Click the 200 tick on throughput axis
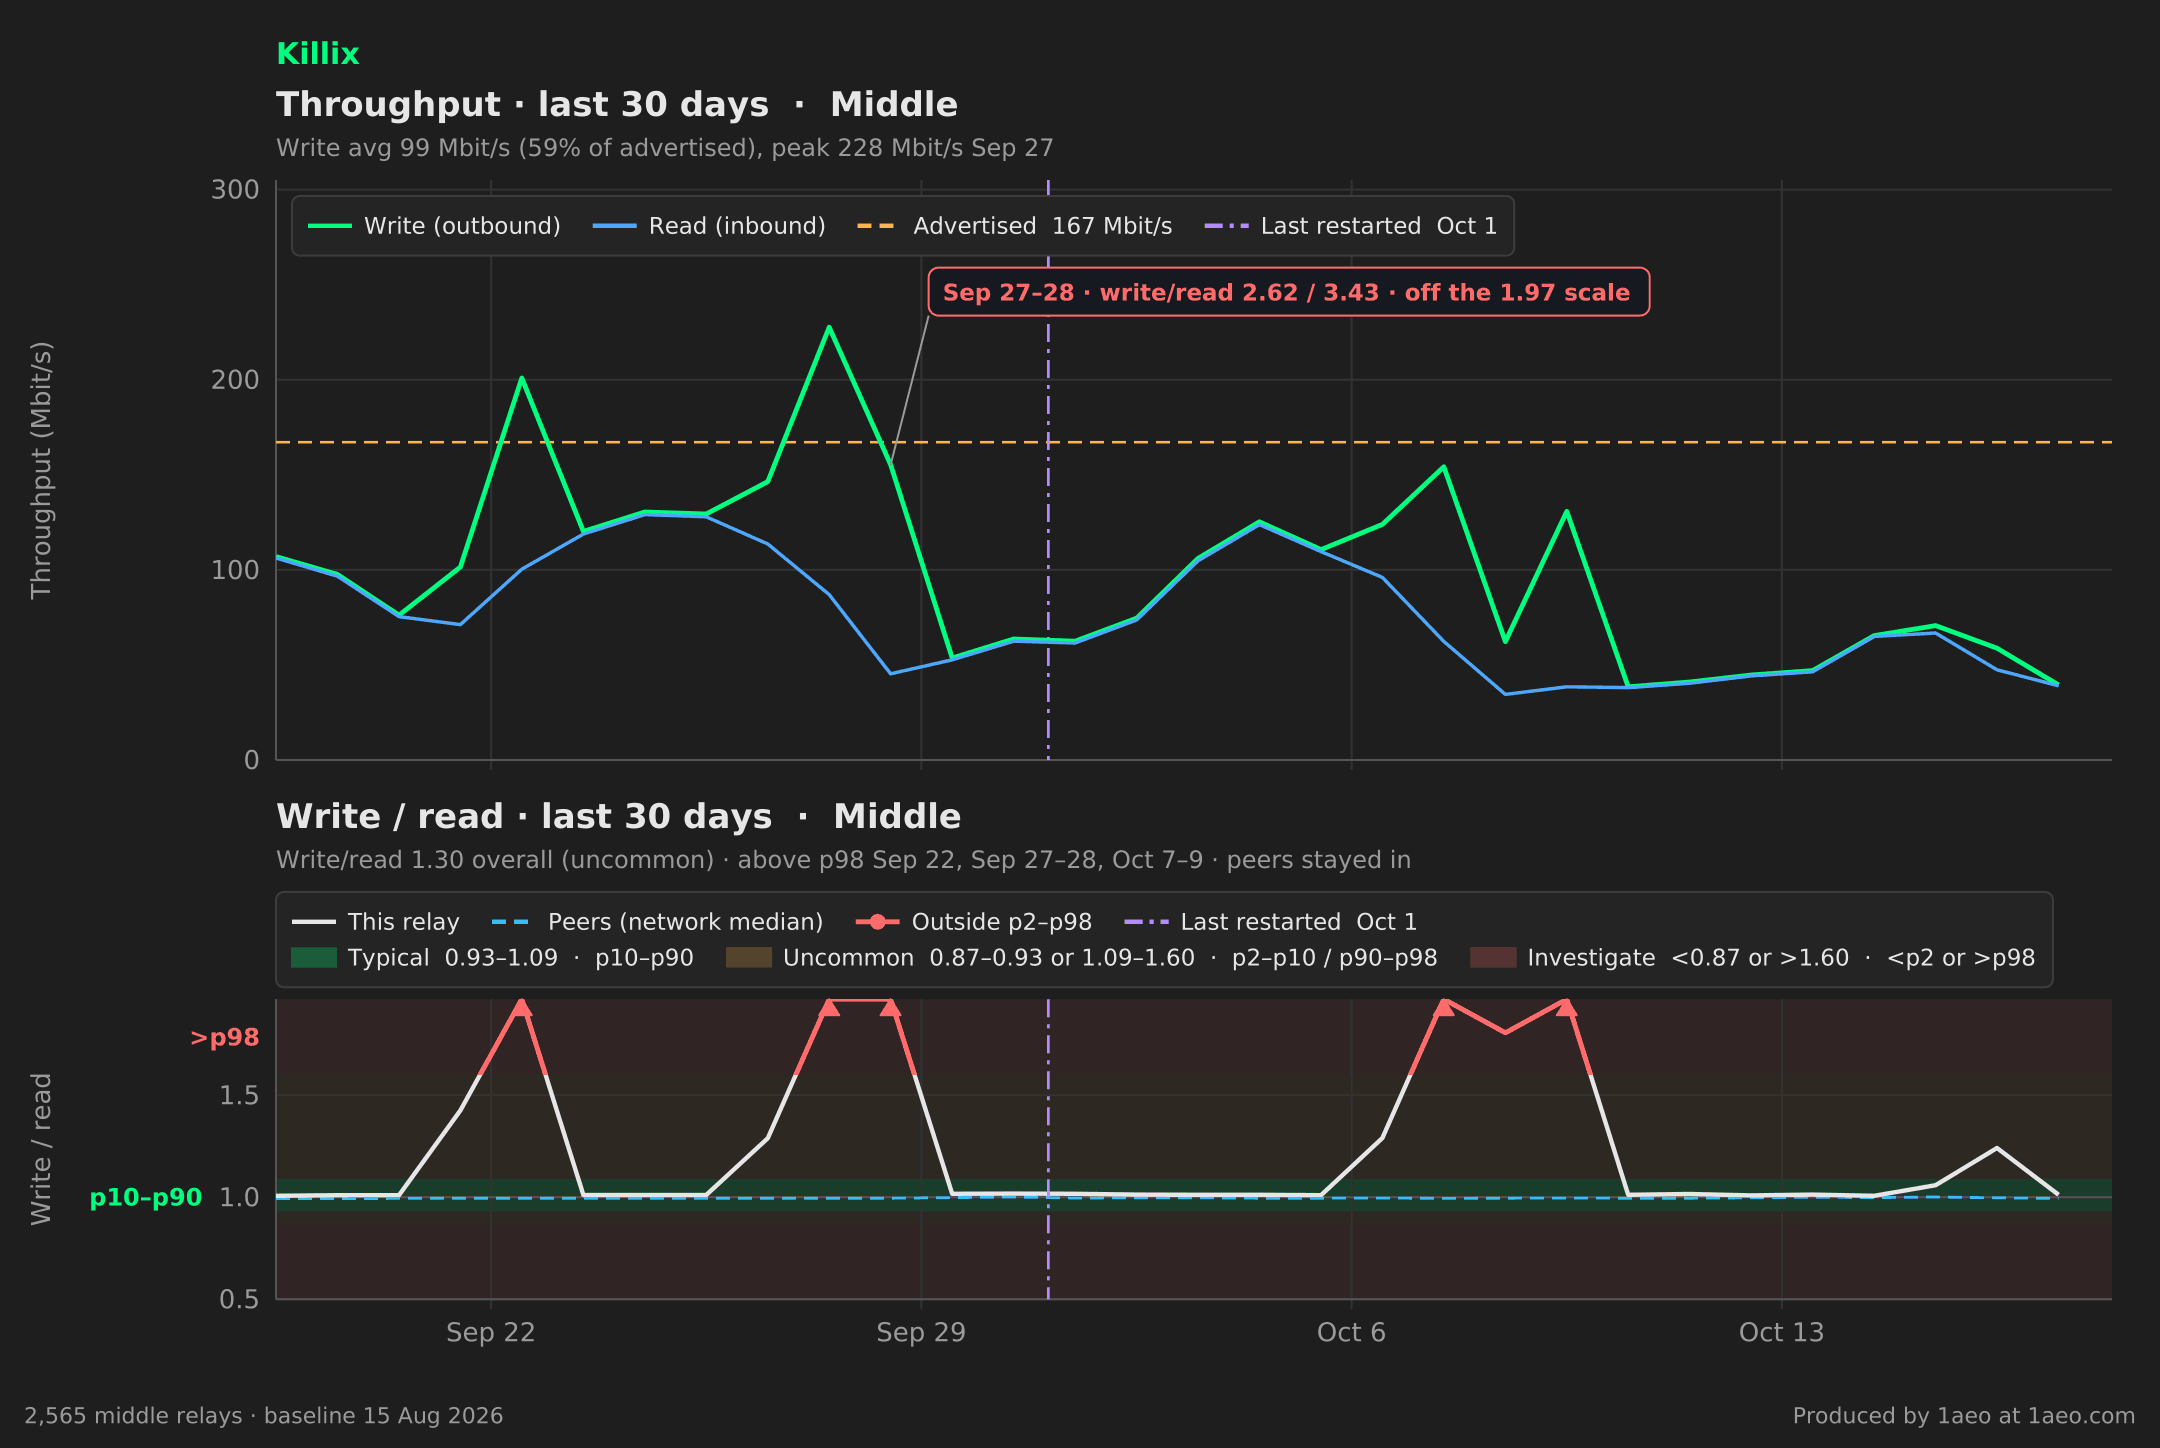Viewport: 2160px width, 1448px height. (x=235, y=380)
